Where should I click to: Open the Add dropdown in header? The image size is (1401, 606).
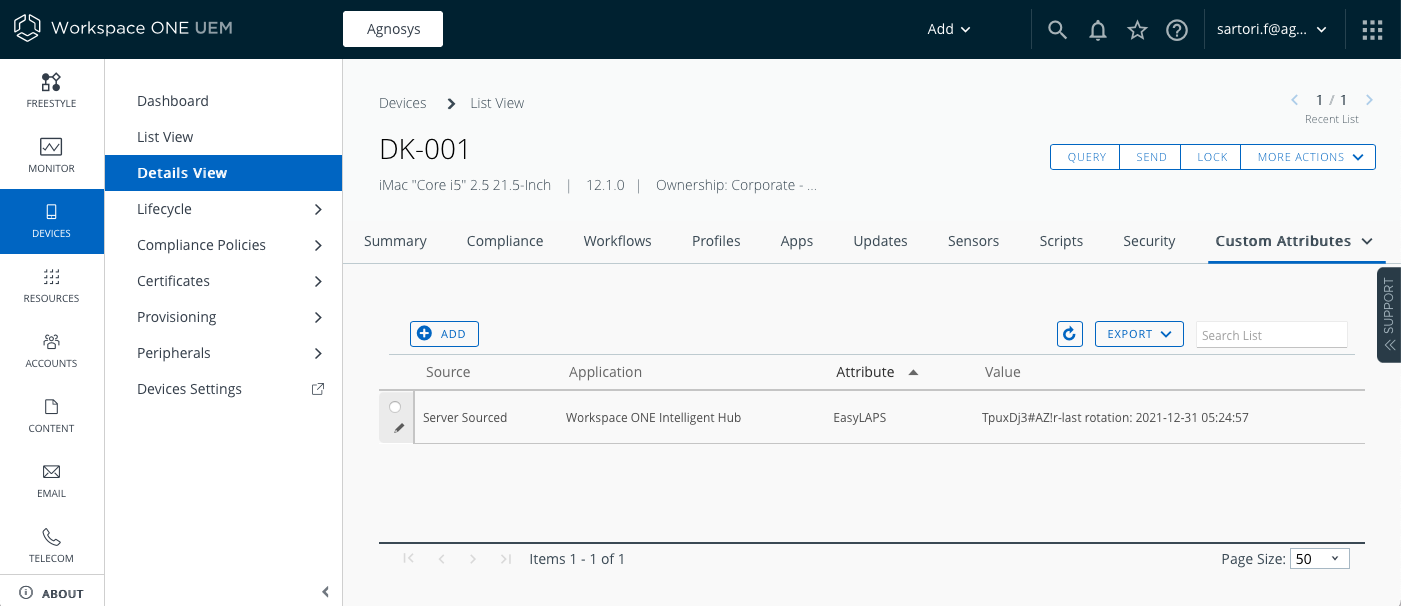(x=949, y=29)
